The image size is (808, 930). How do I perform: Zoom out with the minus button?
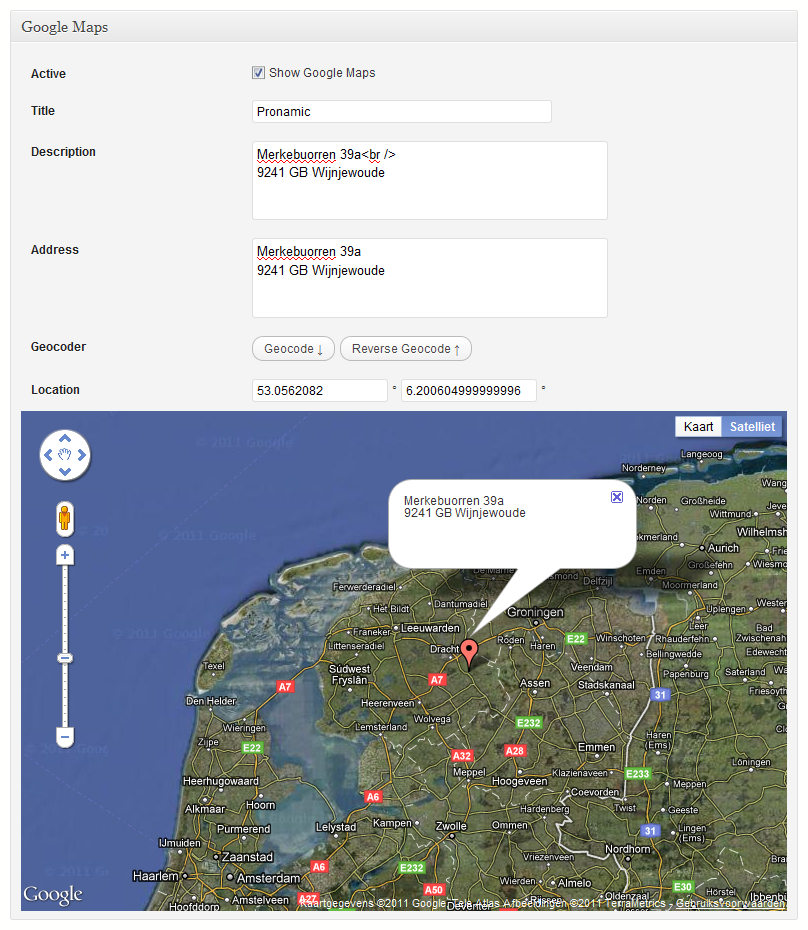(65, 737)
